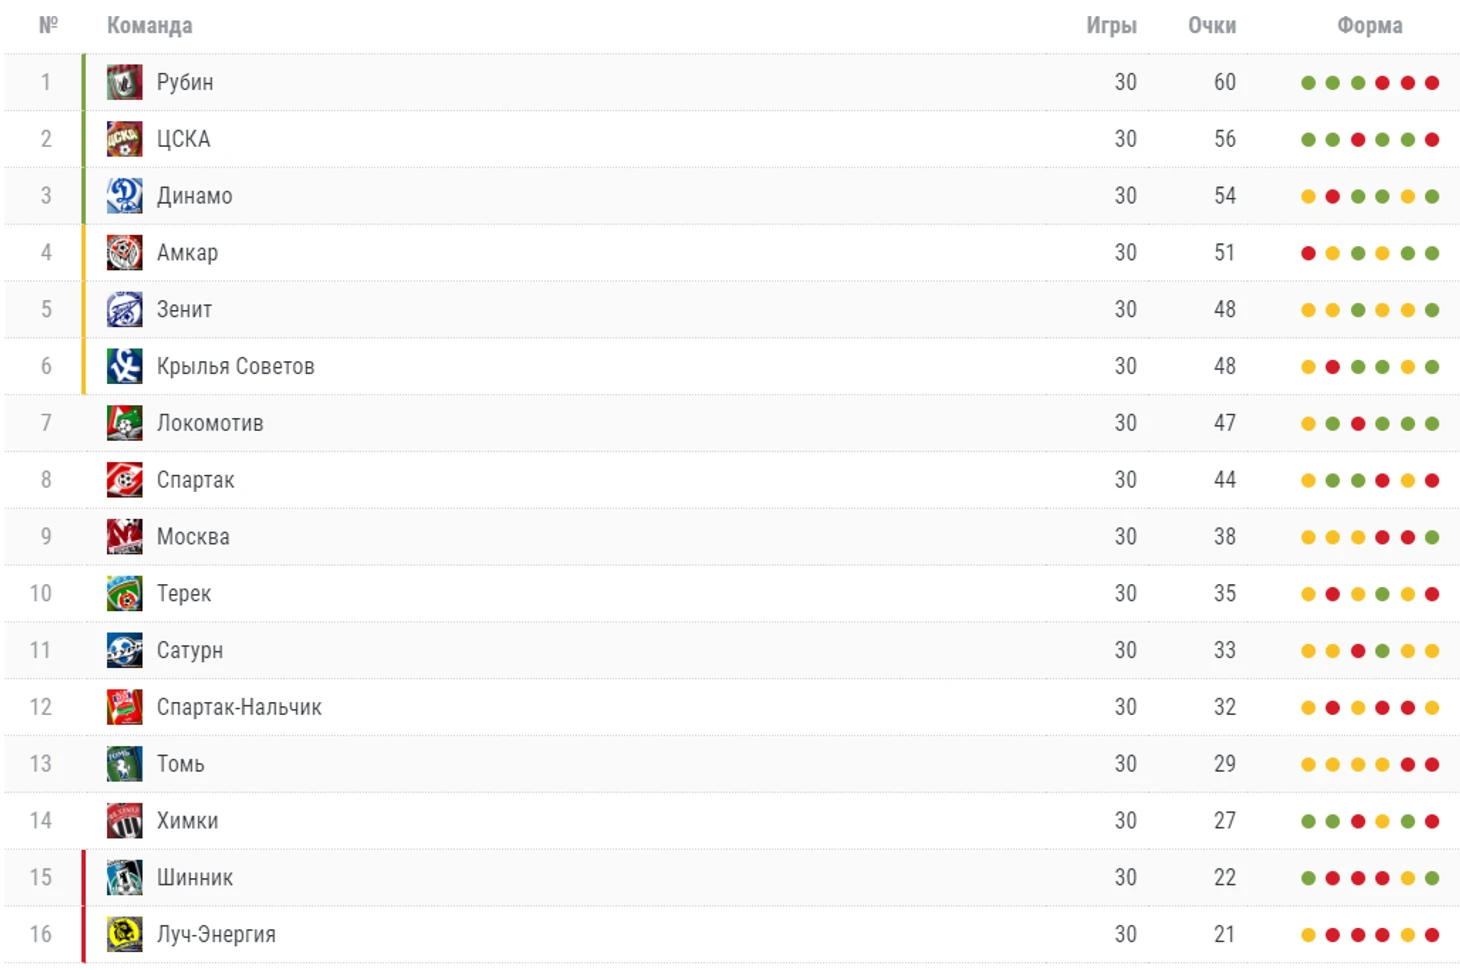Click the Луч-Энергия yellow logo
This screenshot has height=970, width=1460.
(x=124, y=934)
